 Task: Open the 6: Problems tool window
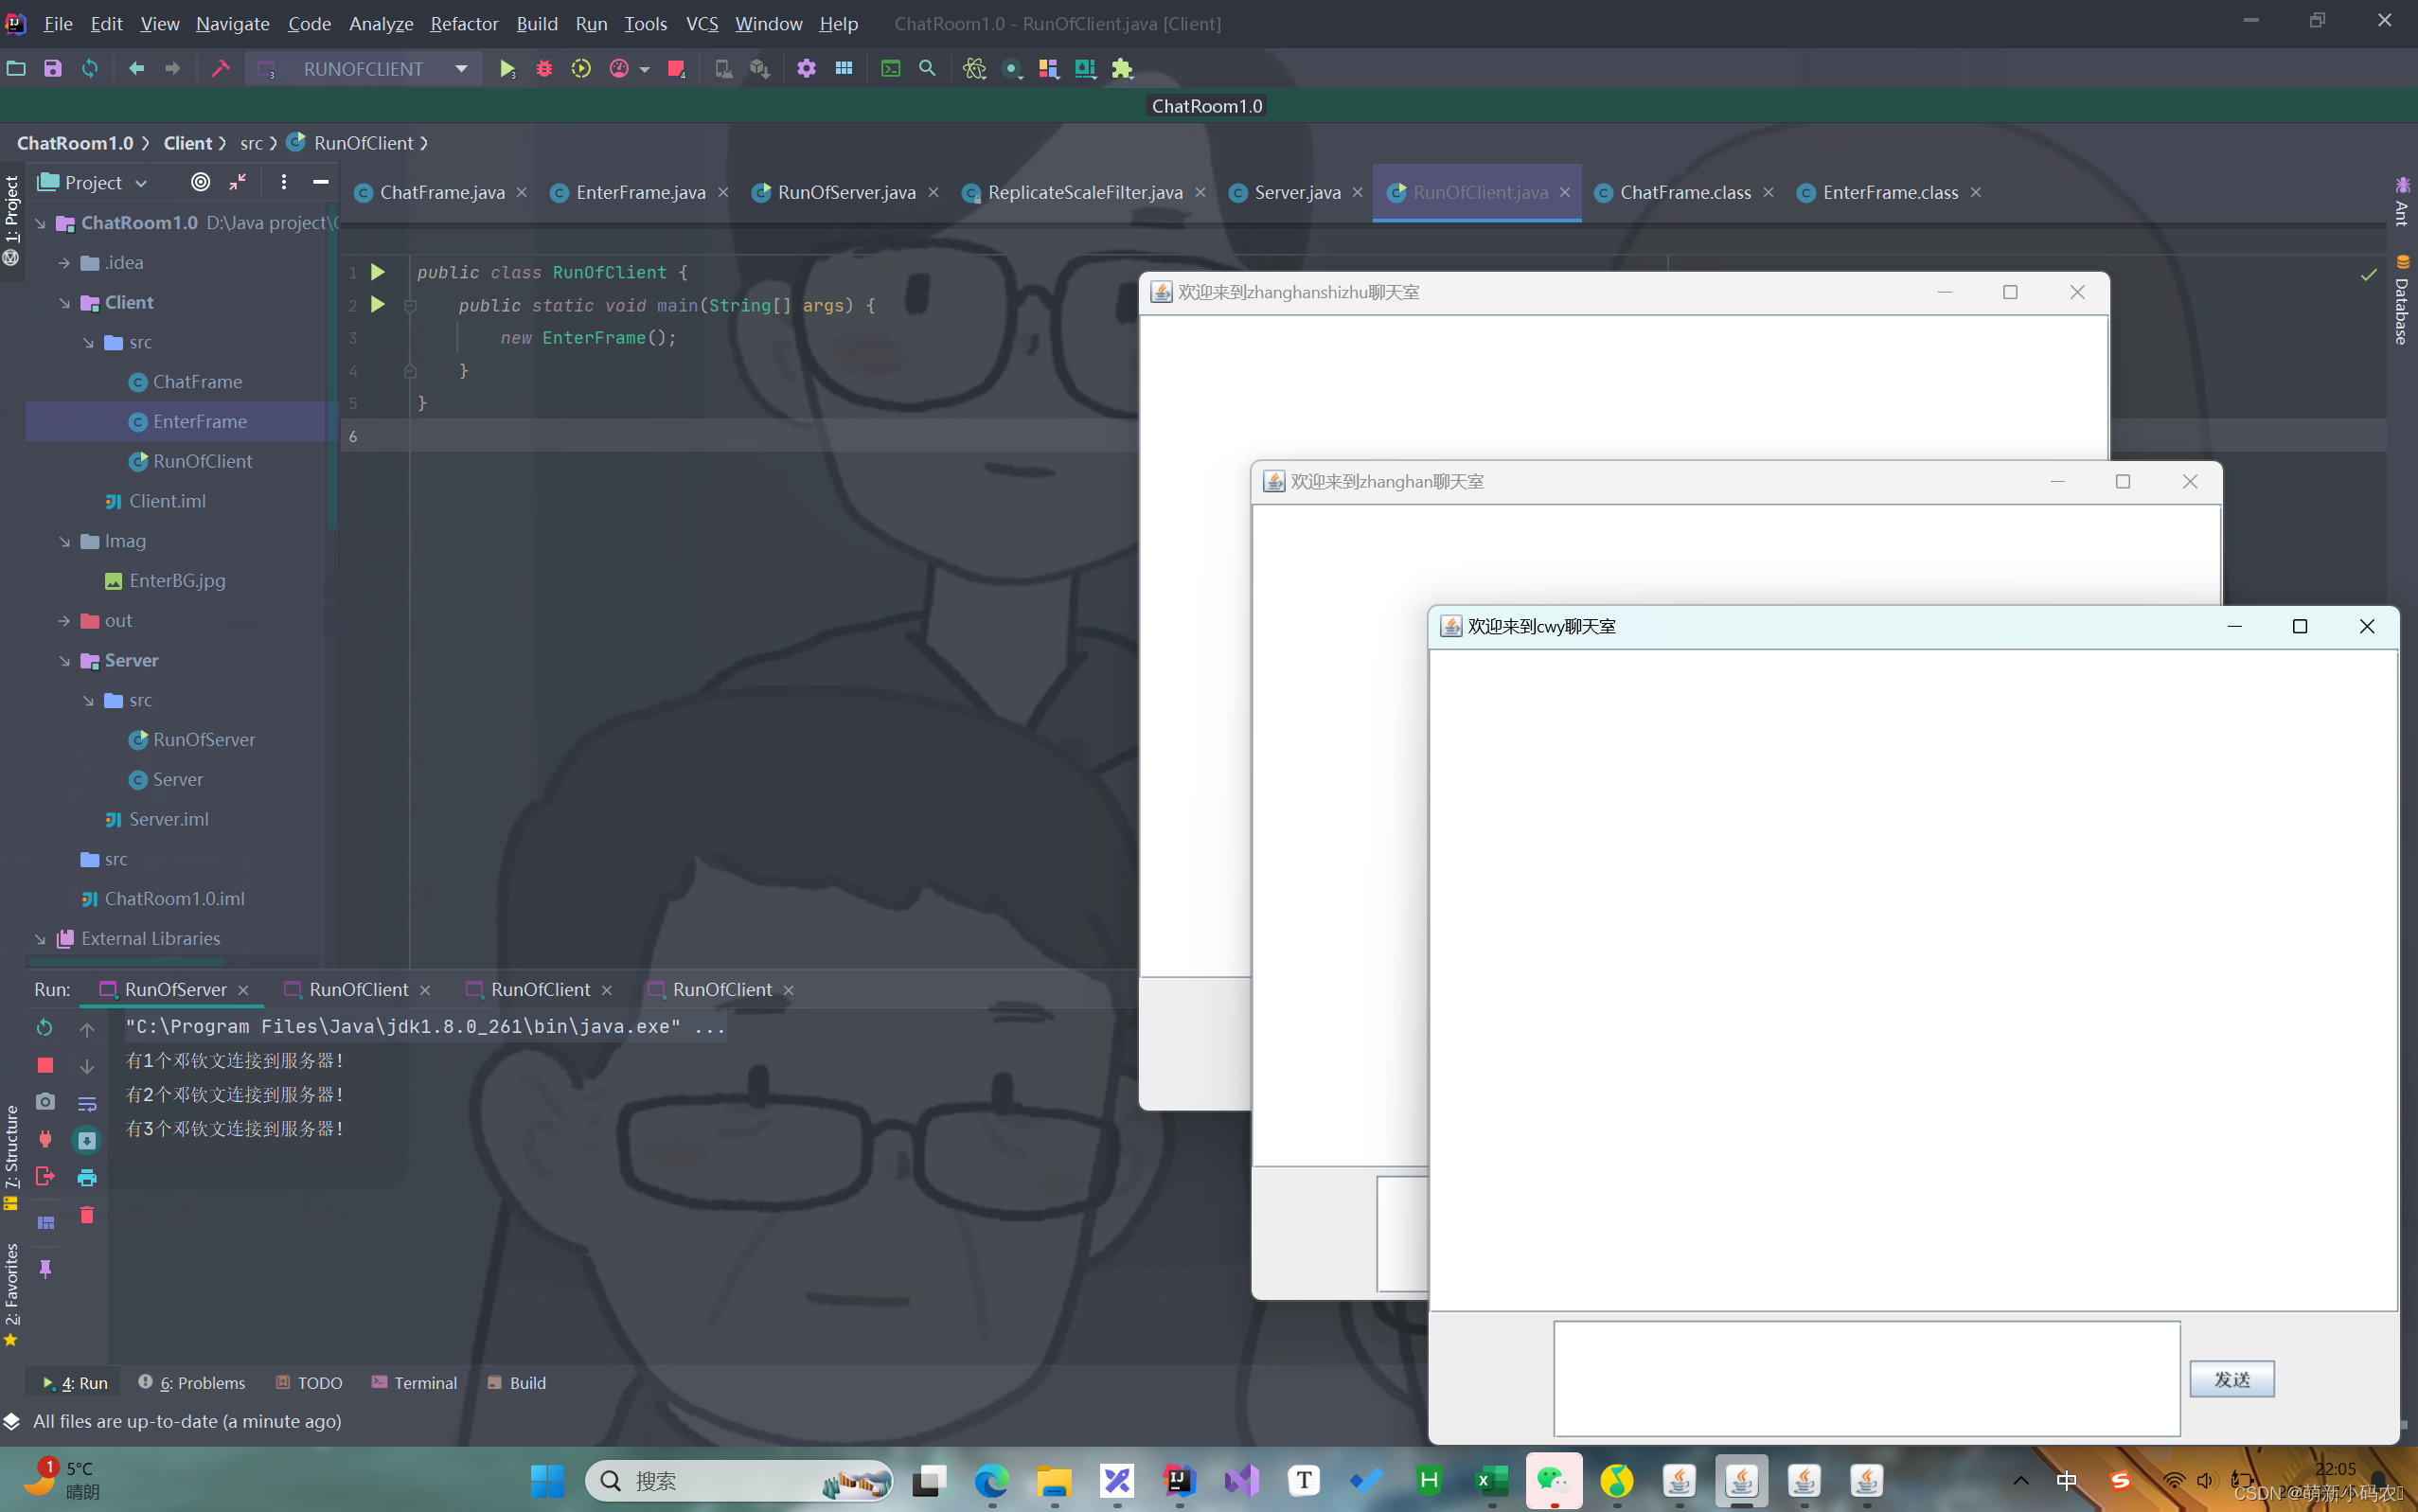(191, 1382)
